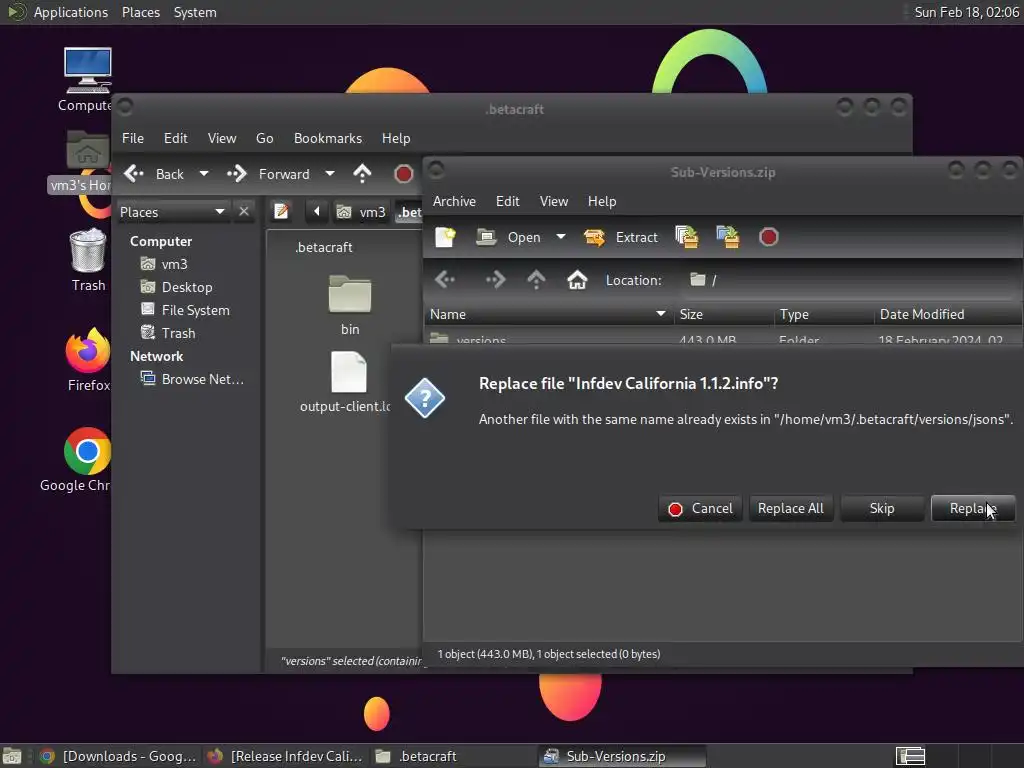
Task: Switch to .betacraft taskbar window button
Action: pos(453,756)
